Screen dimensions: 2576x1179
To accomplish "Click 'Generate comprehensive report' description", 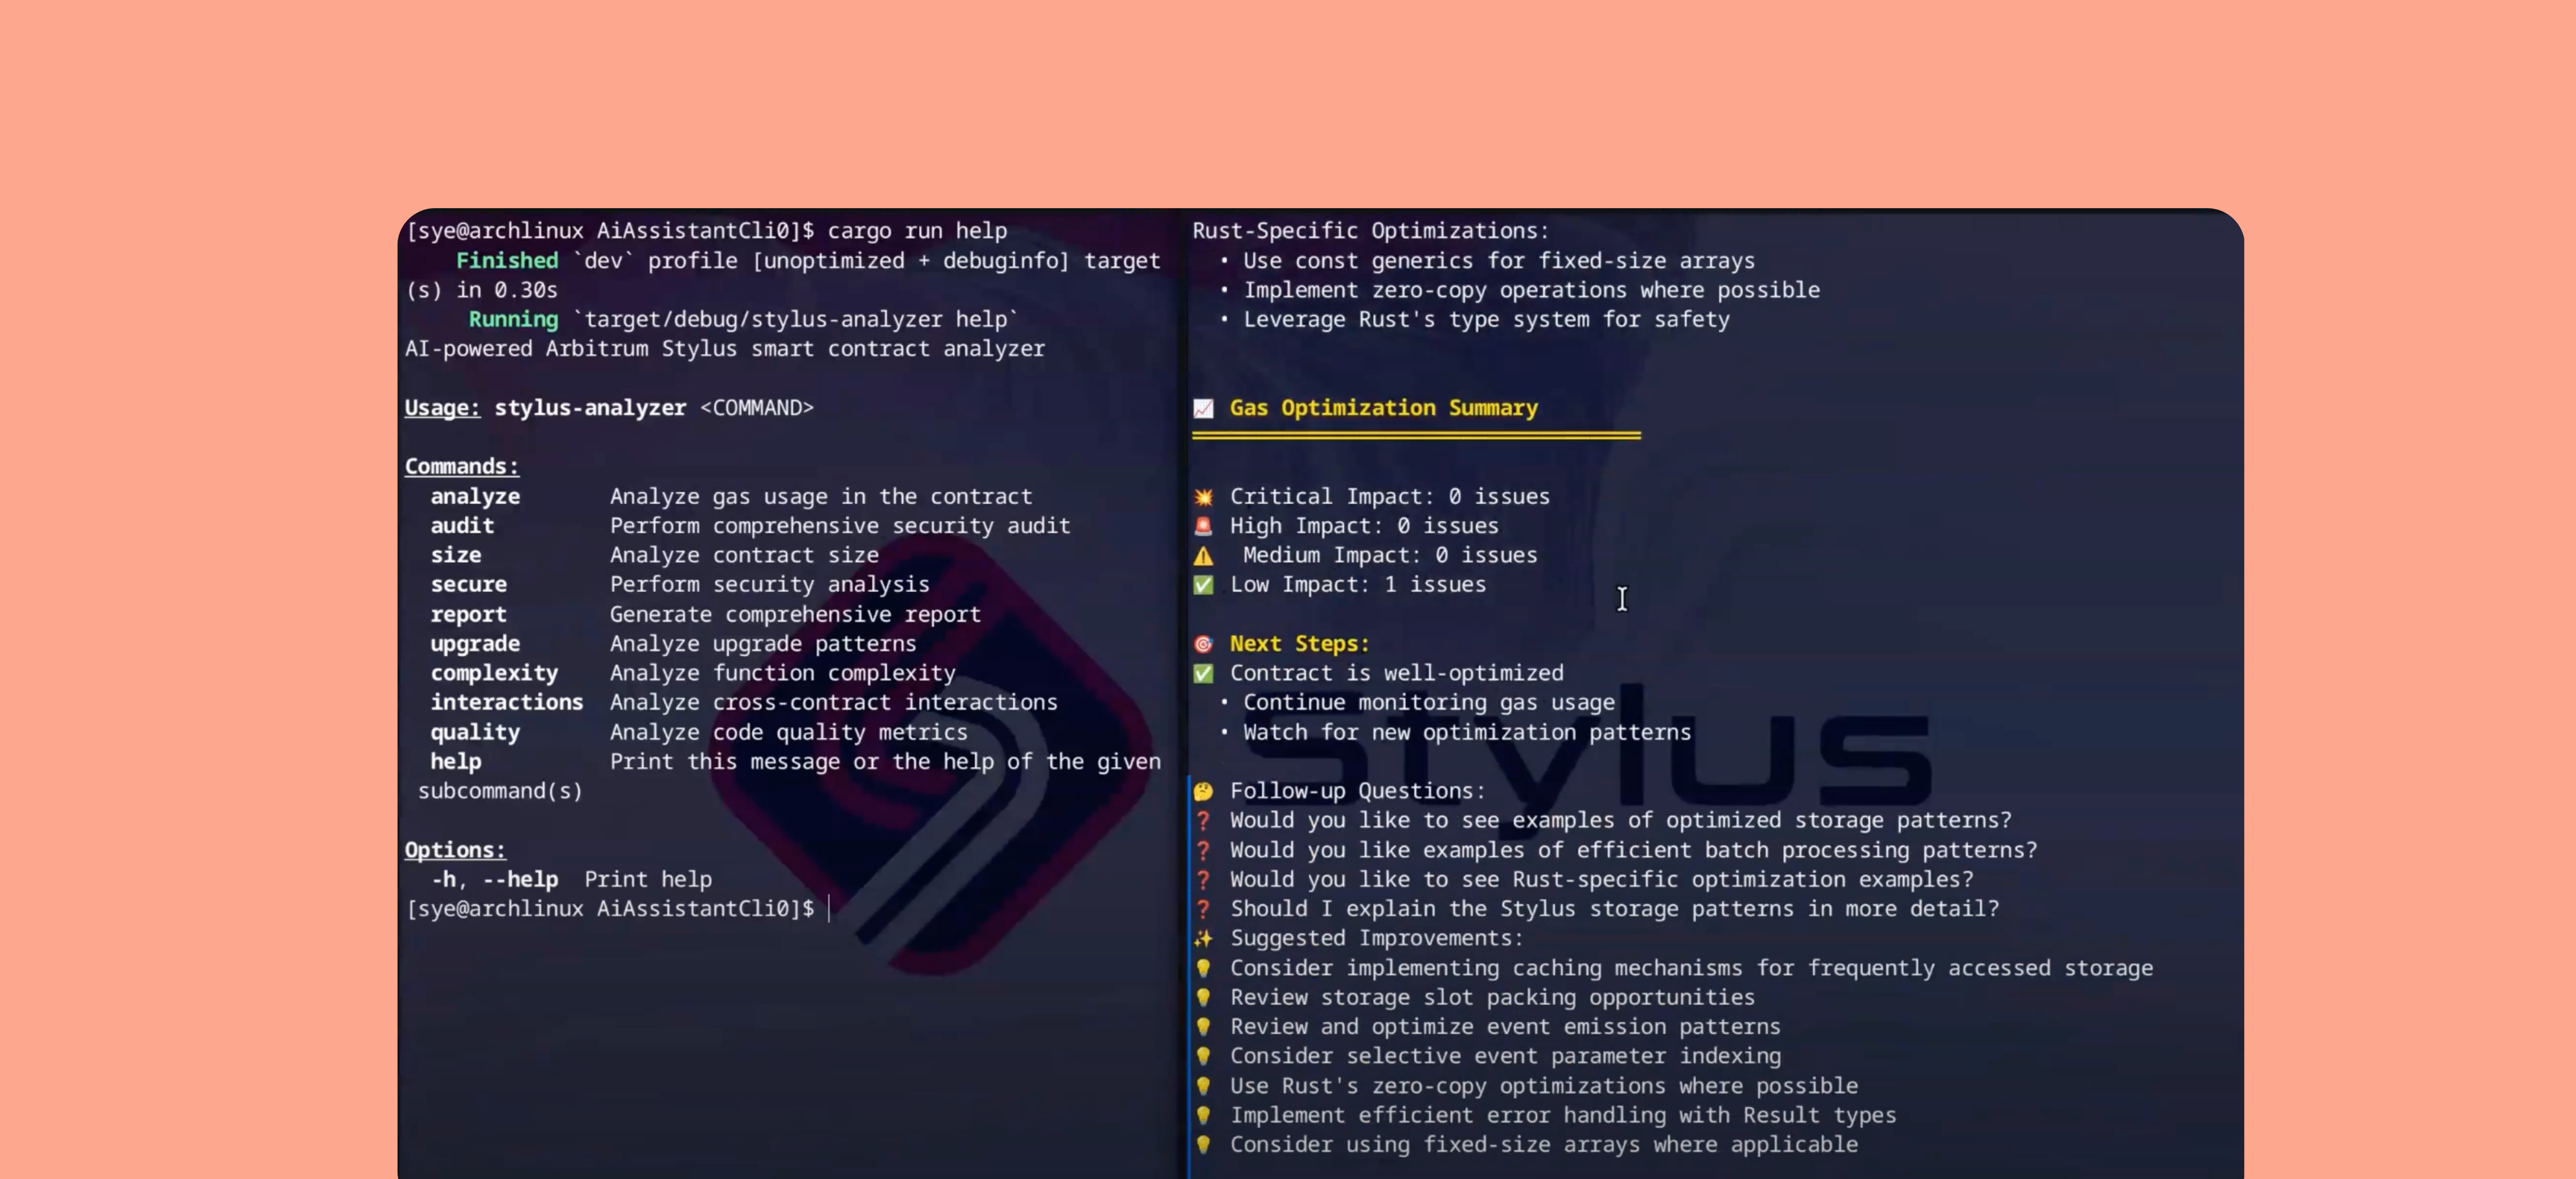I will pyautogui.click(x=795, y=615).
